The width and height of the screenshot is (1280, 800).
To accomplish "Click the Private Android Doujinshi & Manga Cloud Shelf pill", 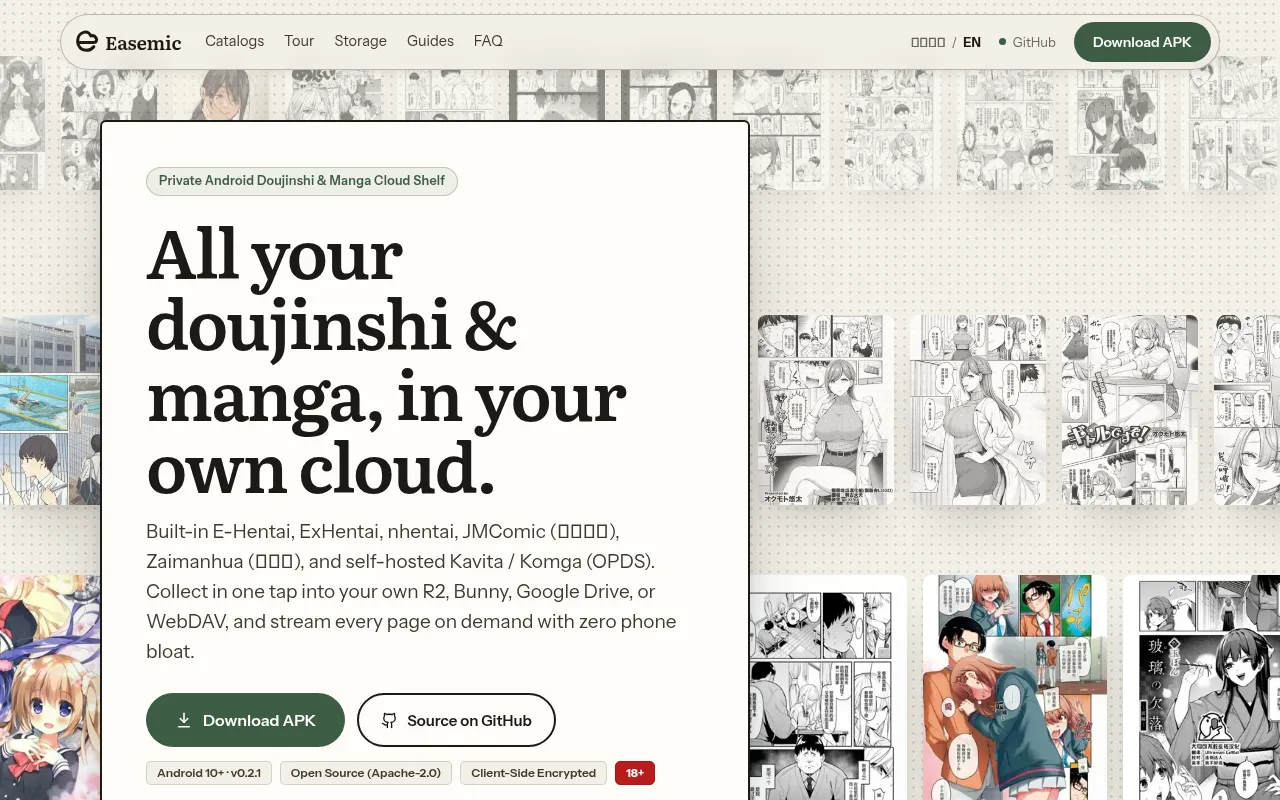I will coord(302,181).
